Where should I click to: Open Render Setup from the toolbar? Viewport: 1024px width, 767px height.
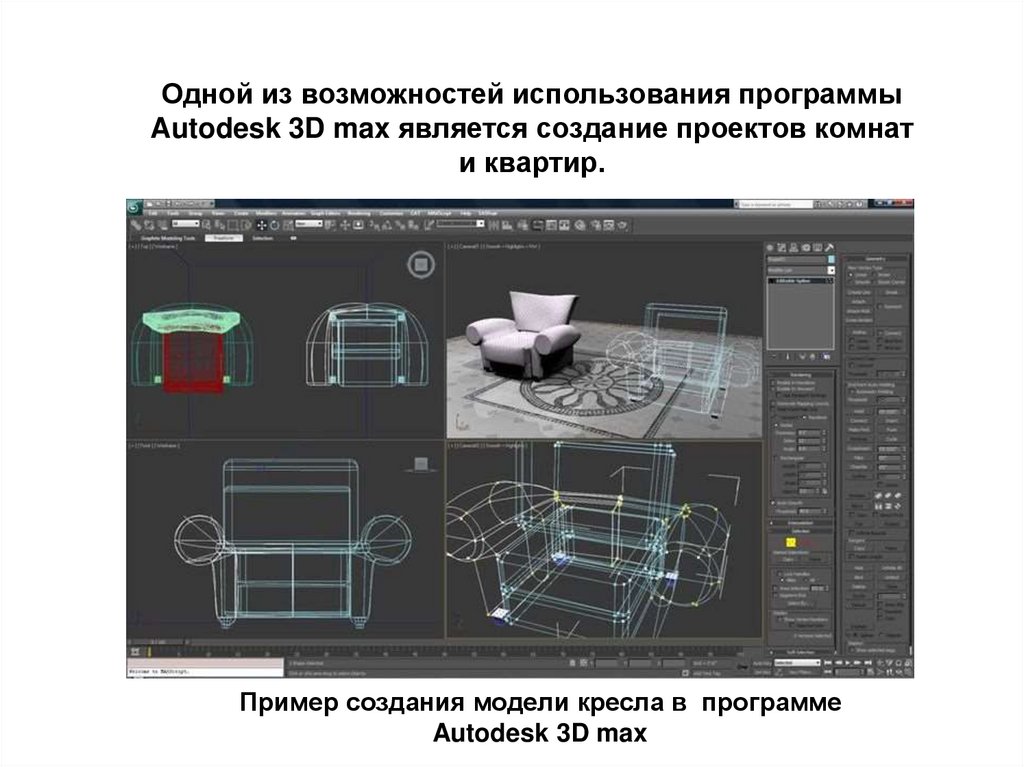point(595,225)
